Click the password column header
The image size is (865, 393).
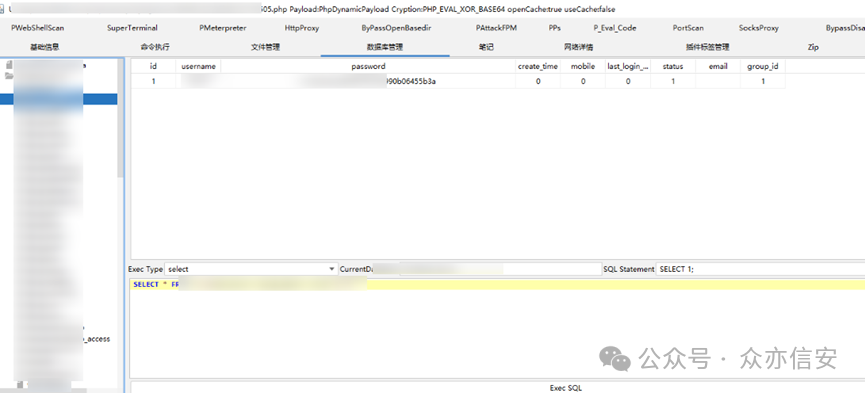click(x=368, y=66)
